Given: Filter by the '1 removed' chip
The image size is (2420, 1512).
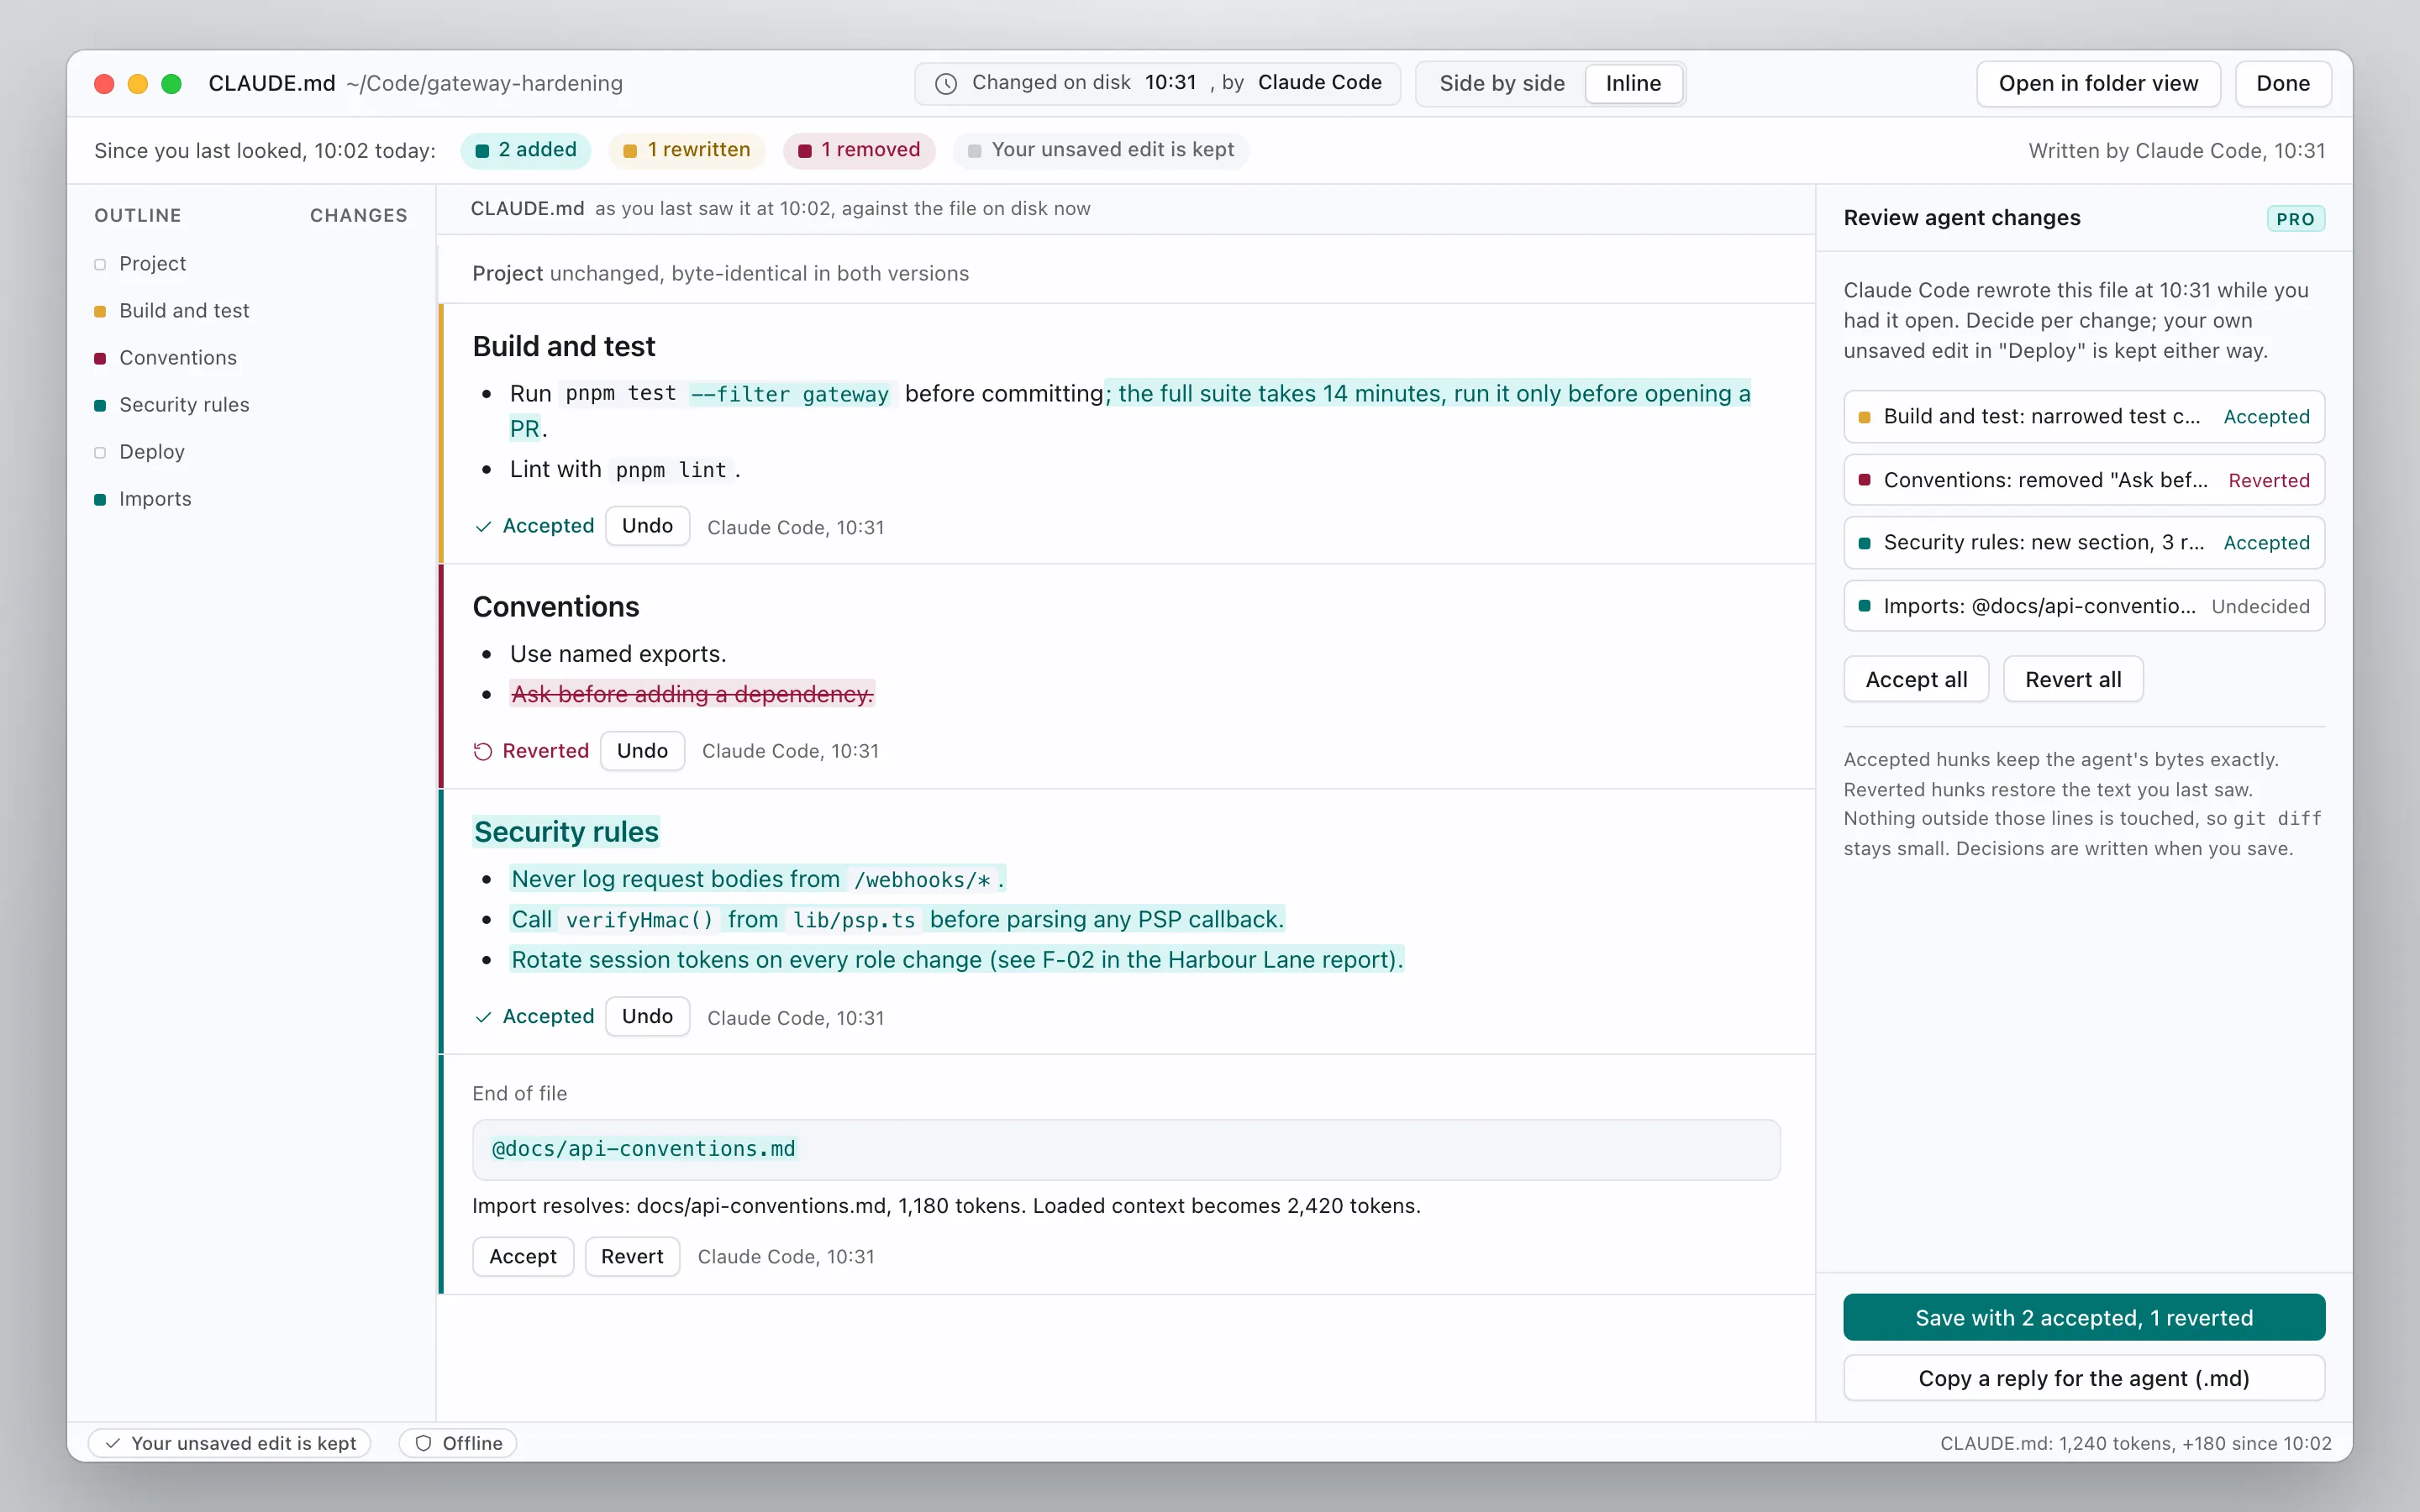Looking at the screenshot, I should pyautogui.click(x=859, y=150).
